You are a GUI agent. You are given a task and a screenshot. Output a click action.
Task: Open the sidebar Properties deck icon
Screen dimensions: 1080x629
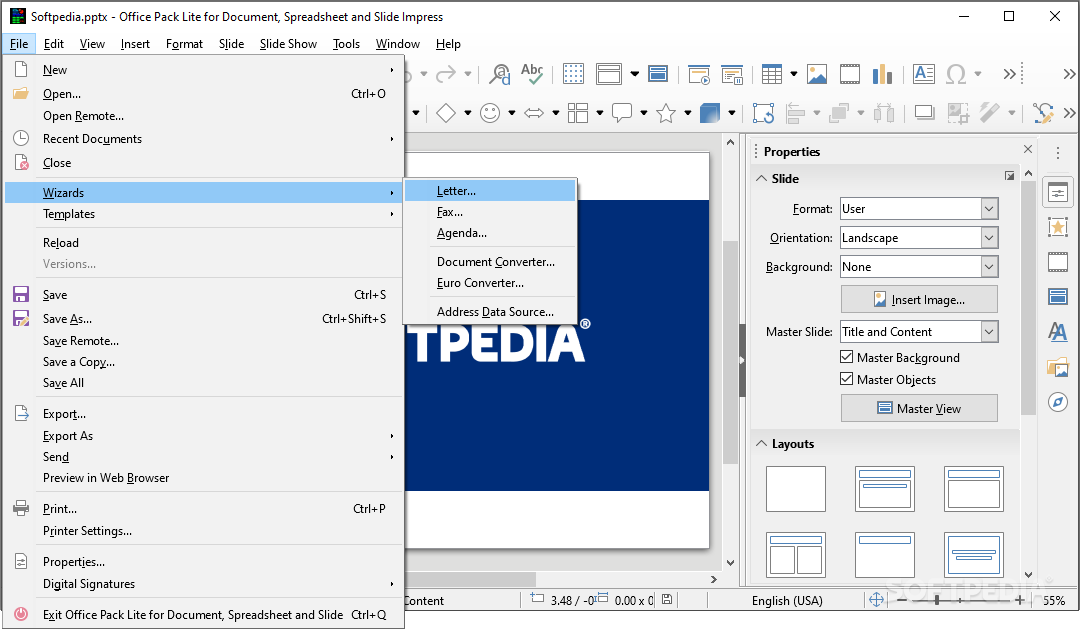point(1058,192)
